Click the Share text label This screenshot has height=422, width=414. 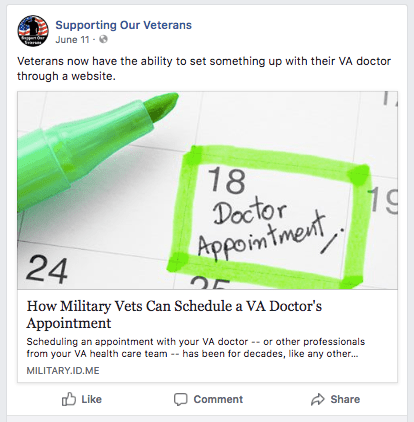pyautogui.click(x=345, y=399)
